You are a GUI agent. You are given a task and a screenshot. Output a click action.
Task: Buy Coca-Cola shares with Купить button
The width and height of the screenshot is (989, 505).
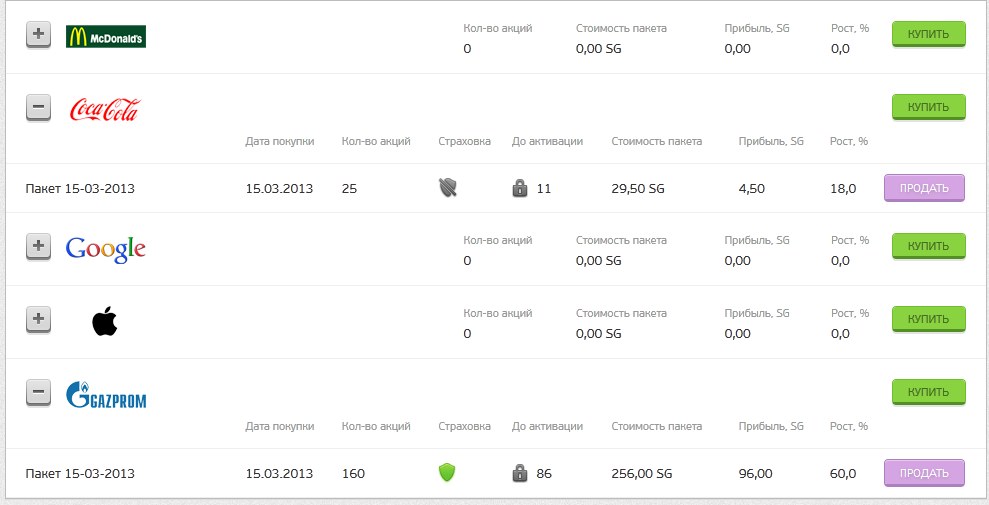928,107
